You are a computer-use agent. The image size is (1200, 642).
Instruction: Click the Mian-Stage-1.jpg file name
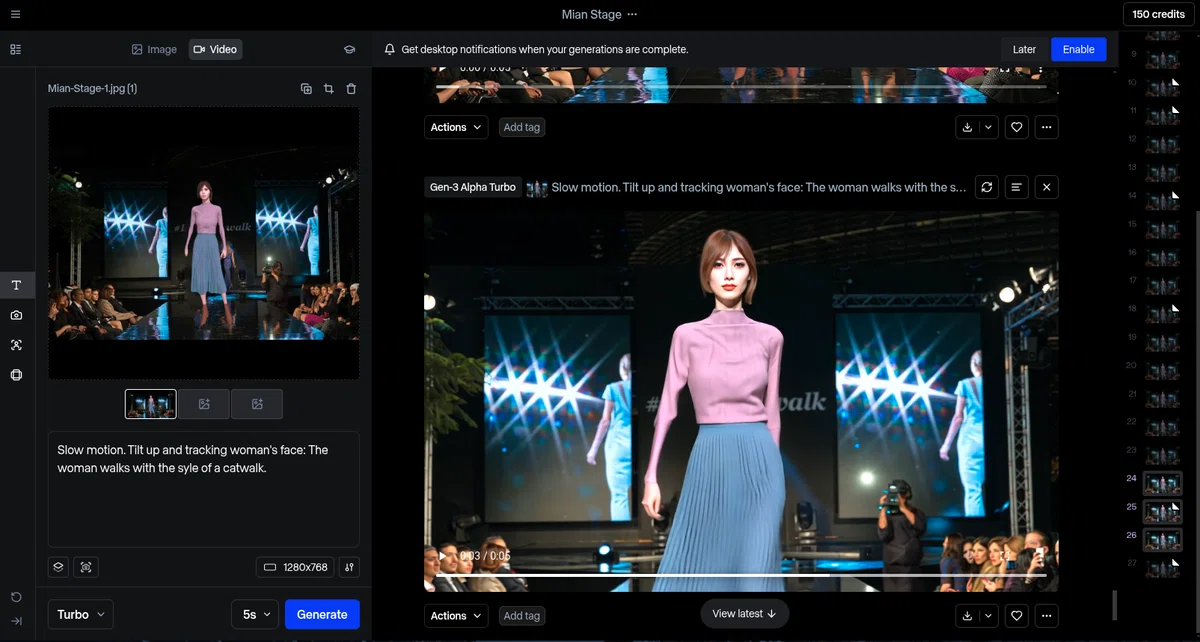92,89
